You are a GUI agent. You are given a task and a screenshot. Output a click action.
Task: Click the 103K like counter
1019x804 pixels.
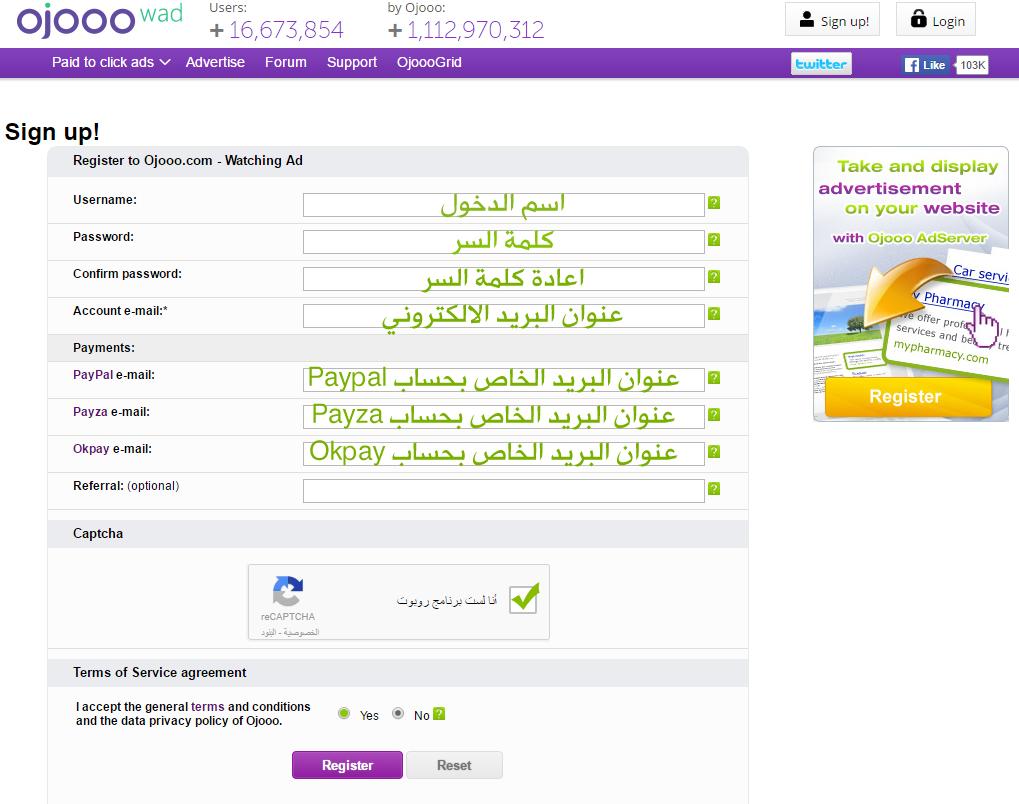(x=973, y=64)
